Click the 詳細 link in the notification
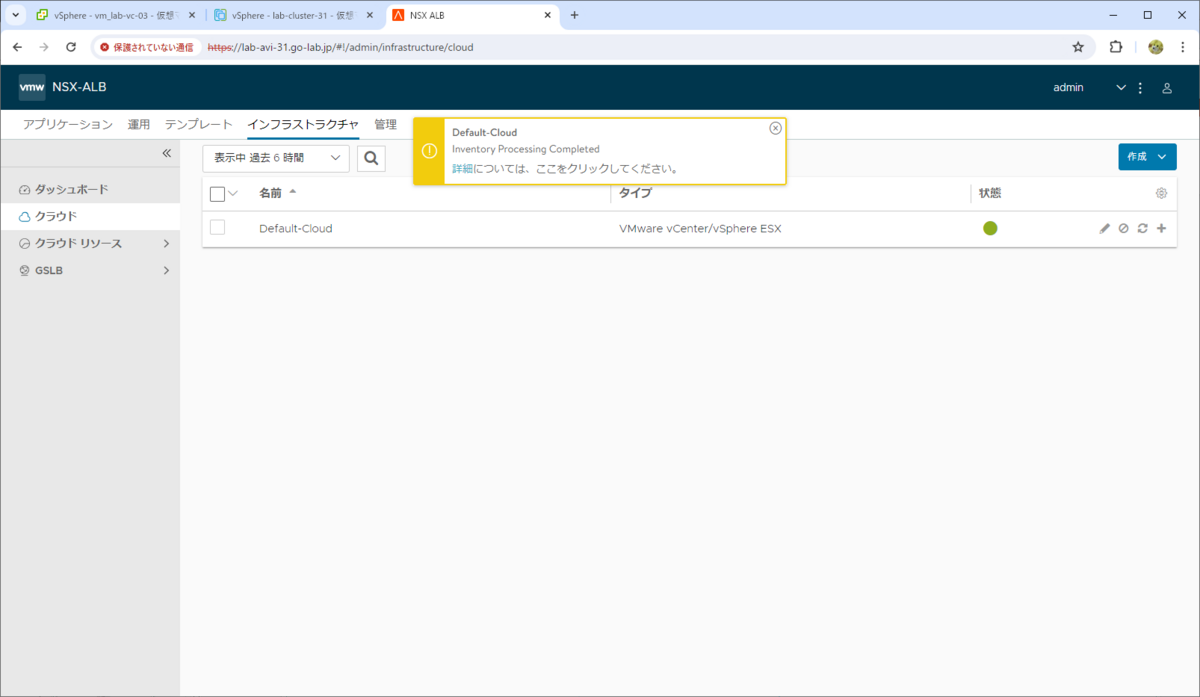The image size is (1200, 697). coord(463,169)
